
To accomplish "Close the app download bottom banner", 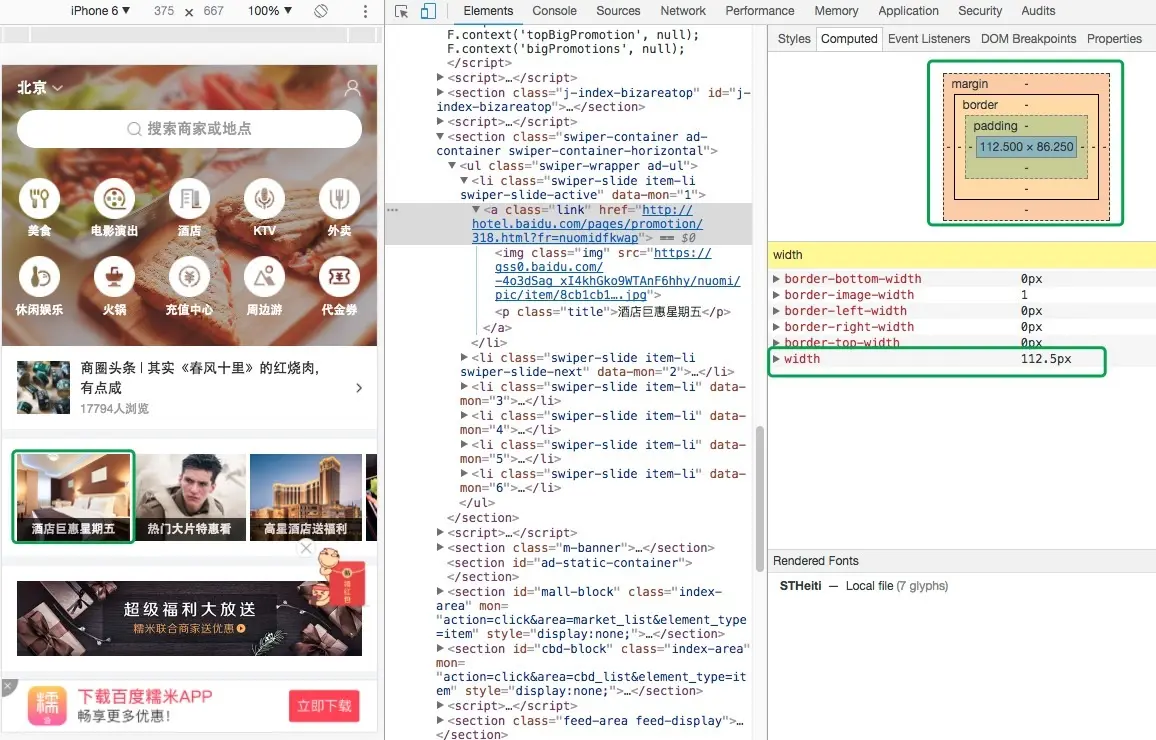I will [x=7, y=686].
